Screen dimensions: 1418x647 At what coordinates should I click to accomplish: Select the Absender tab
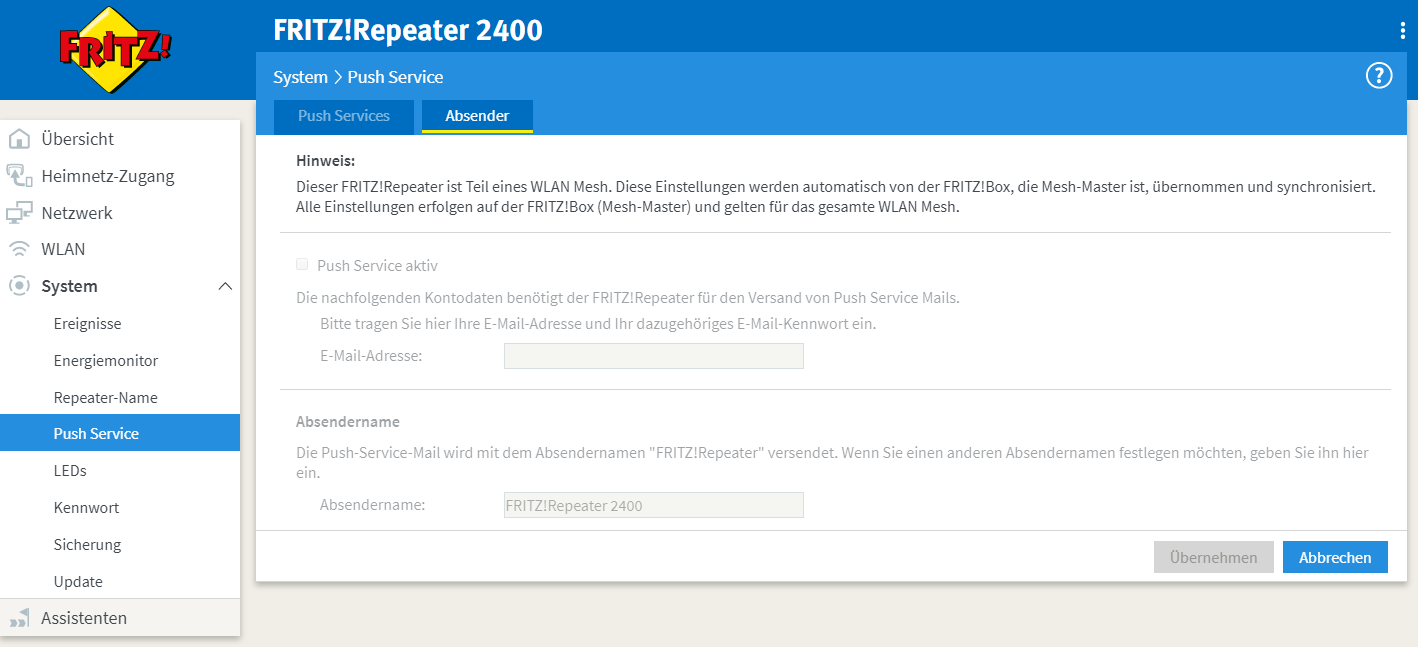click(477, 116)
